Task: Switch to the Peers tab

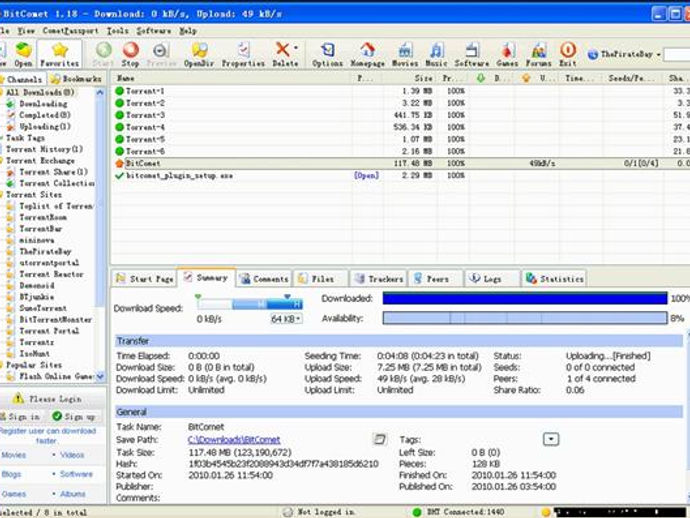Action: tap(436, 279)
